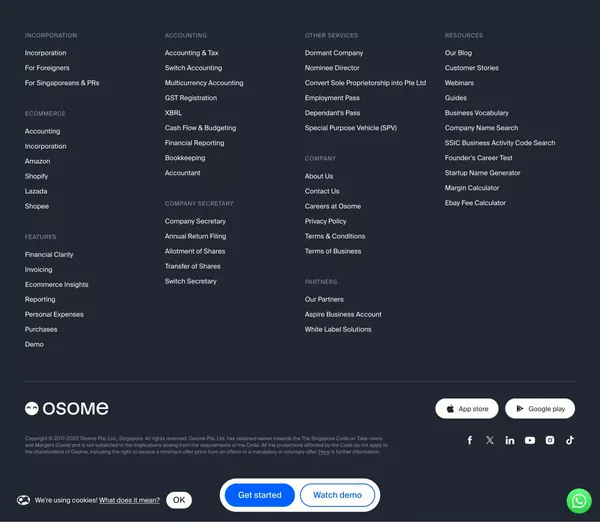Open White Label Solutions link
The height and width of the screenshot is (525, 600).
(338, 329)
